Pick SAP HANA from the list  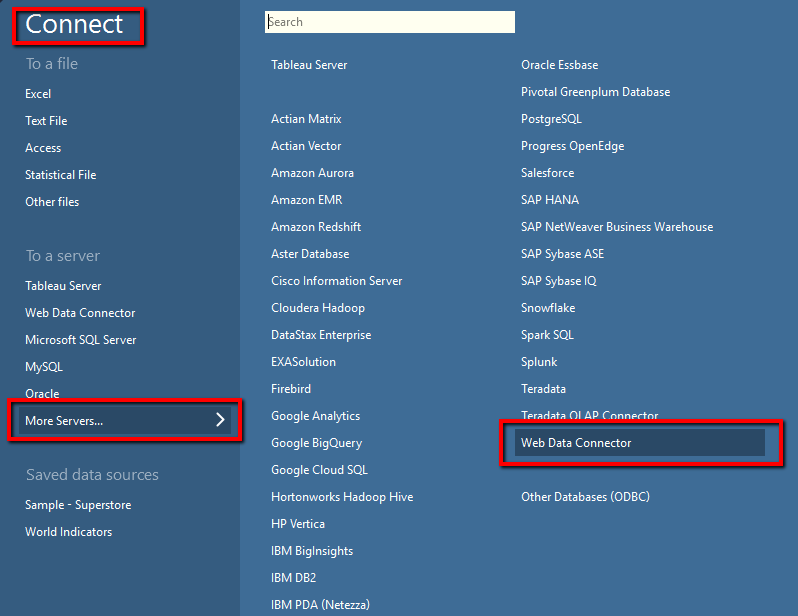pyautogui.click(x=549, y=200)
